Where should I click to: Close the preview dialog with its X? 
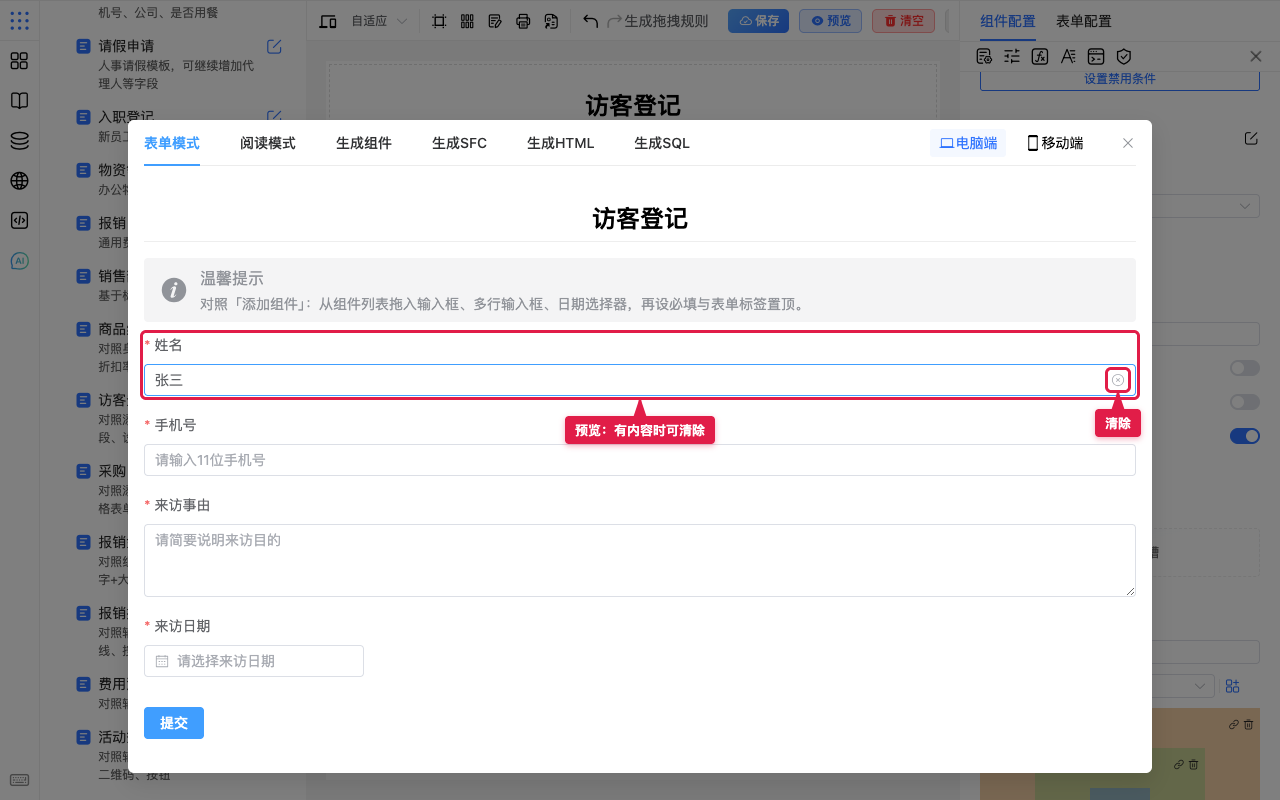(x=1128, y=143)
